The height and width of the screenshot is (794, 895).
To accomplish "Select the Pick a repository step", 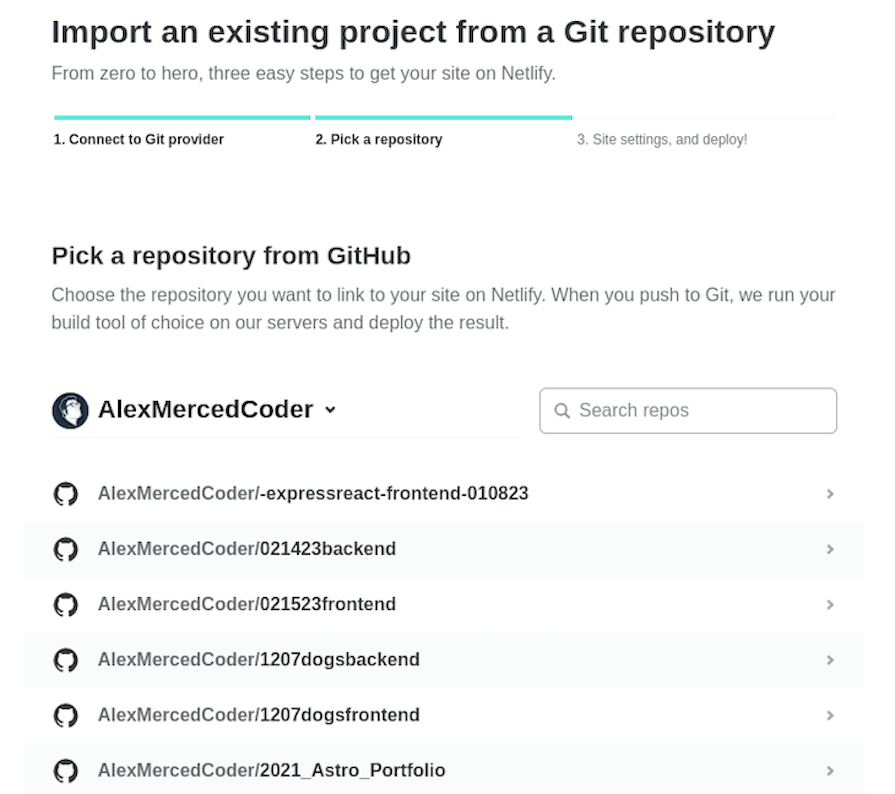I will click(379, 140).
